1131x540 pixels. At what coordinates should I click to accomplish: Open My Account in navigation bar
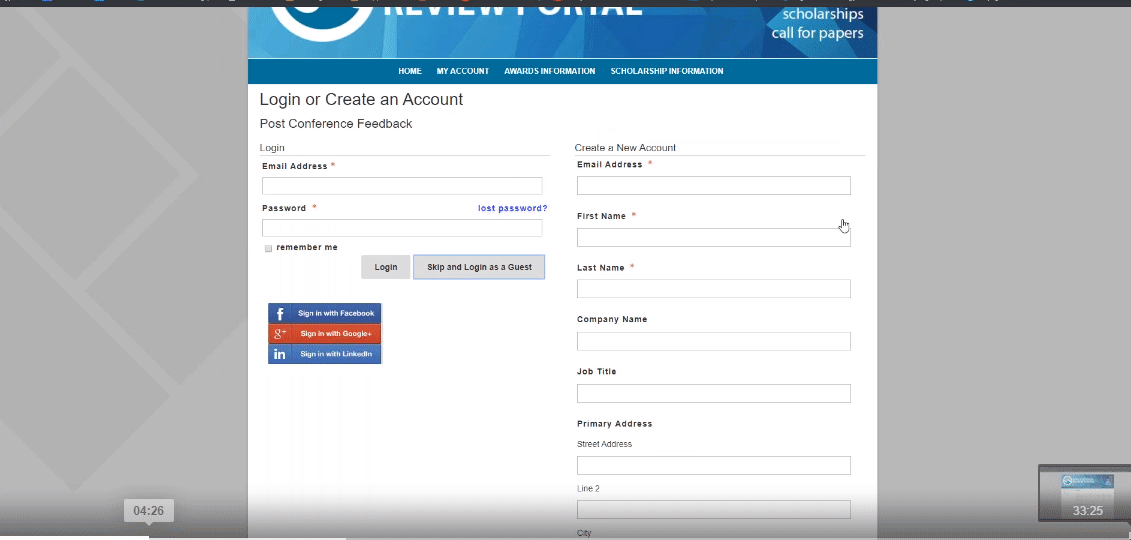point(462,71)
